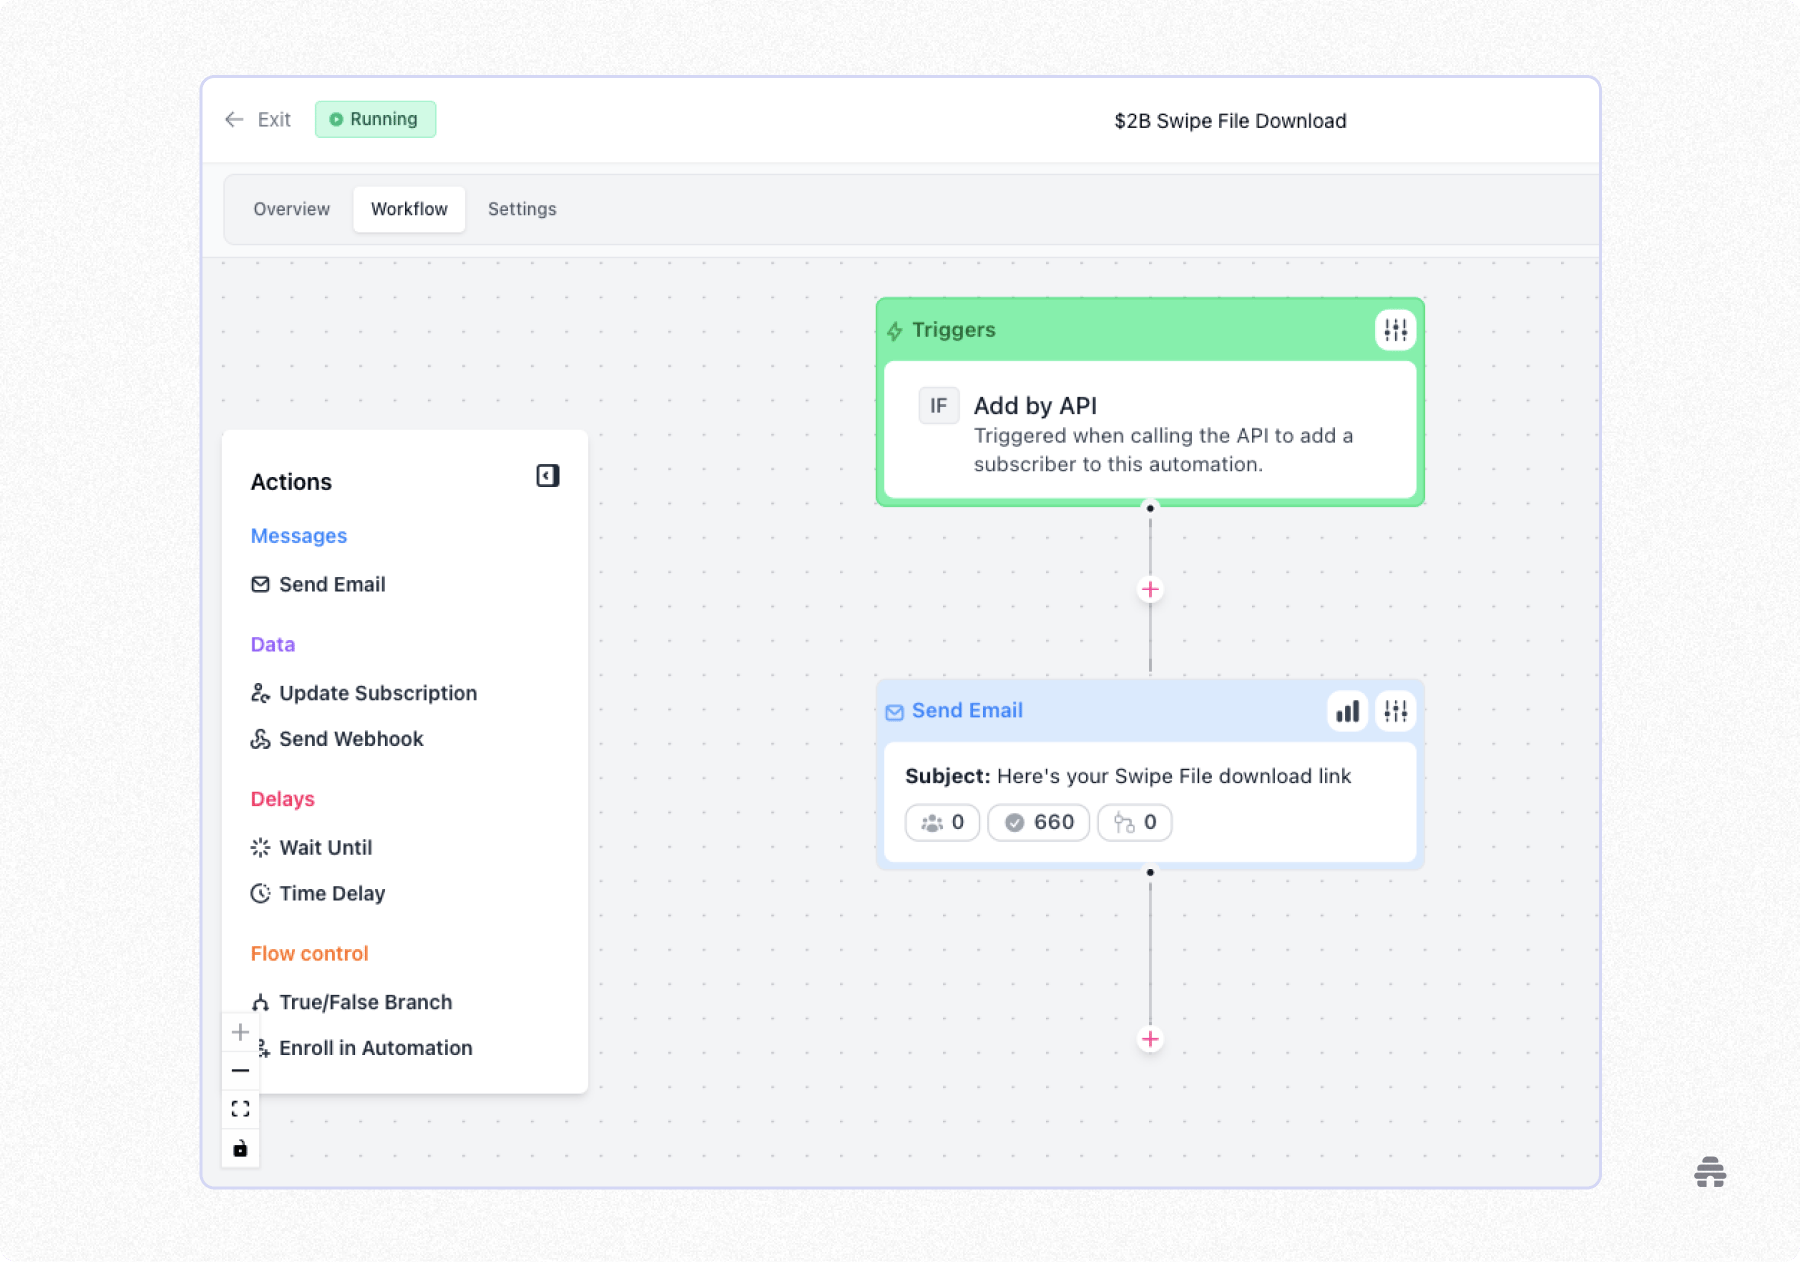Open trigger settings with the sliders icon

(1396, 330)
